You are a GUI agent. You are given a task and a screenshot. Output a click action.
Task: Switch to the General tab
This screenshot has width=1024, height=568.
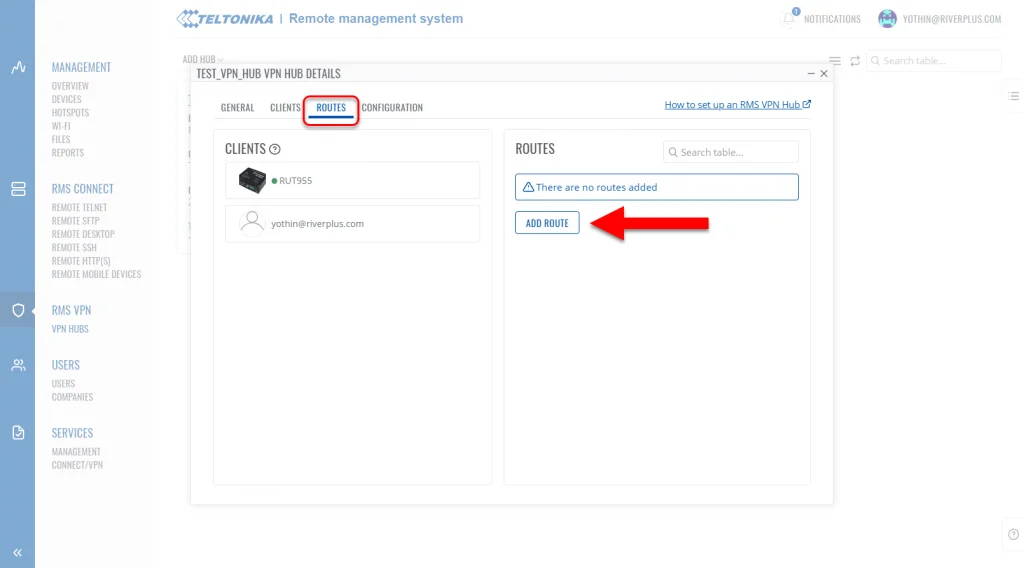point(237,108)
